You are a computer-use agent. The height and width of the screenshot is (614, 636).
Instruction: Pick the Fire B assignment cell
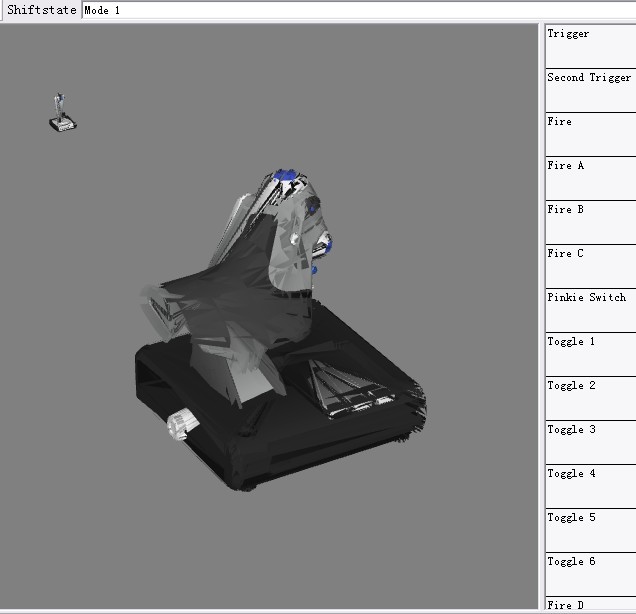[590, 222]
